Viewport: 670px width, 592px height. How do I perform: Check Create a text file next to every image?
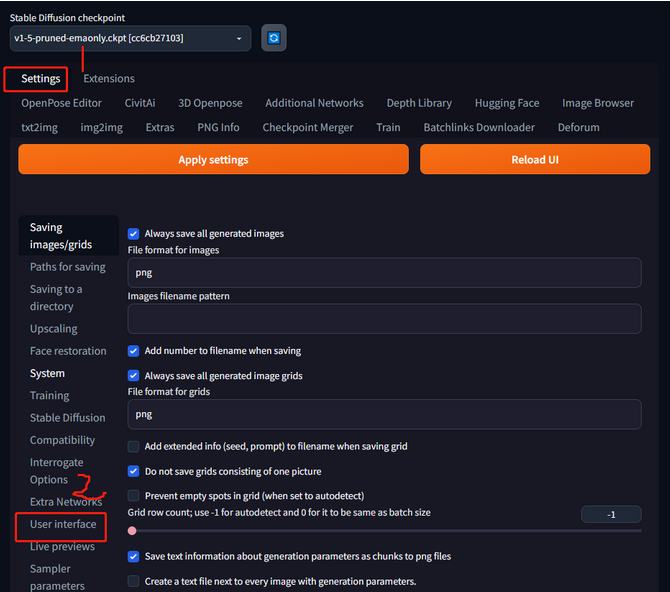[134, 581]
